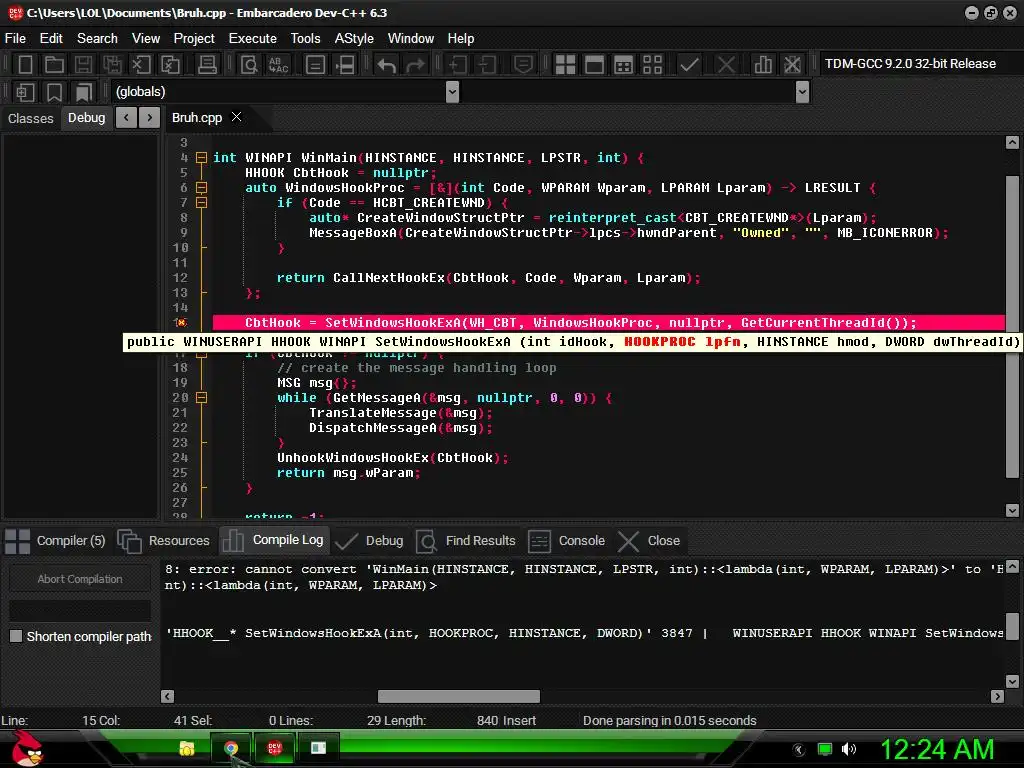Print the file using printer icon
Image resolution: width=1024 pixels, height=768 pixels.
pyautogui.click(x=207, y=64)
